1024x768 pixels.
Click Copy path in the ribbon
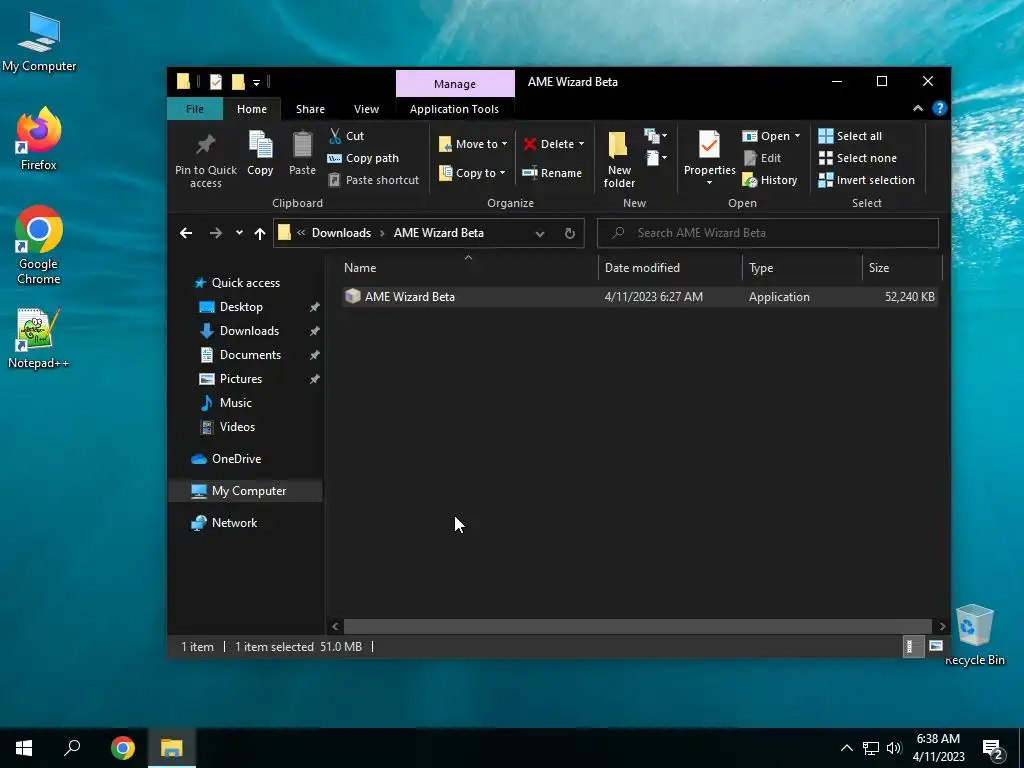click(362, 158)
